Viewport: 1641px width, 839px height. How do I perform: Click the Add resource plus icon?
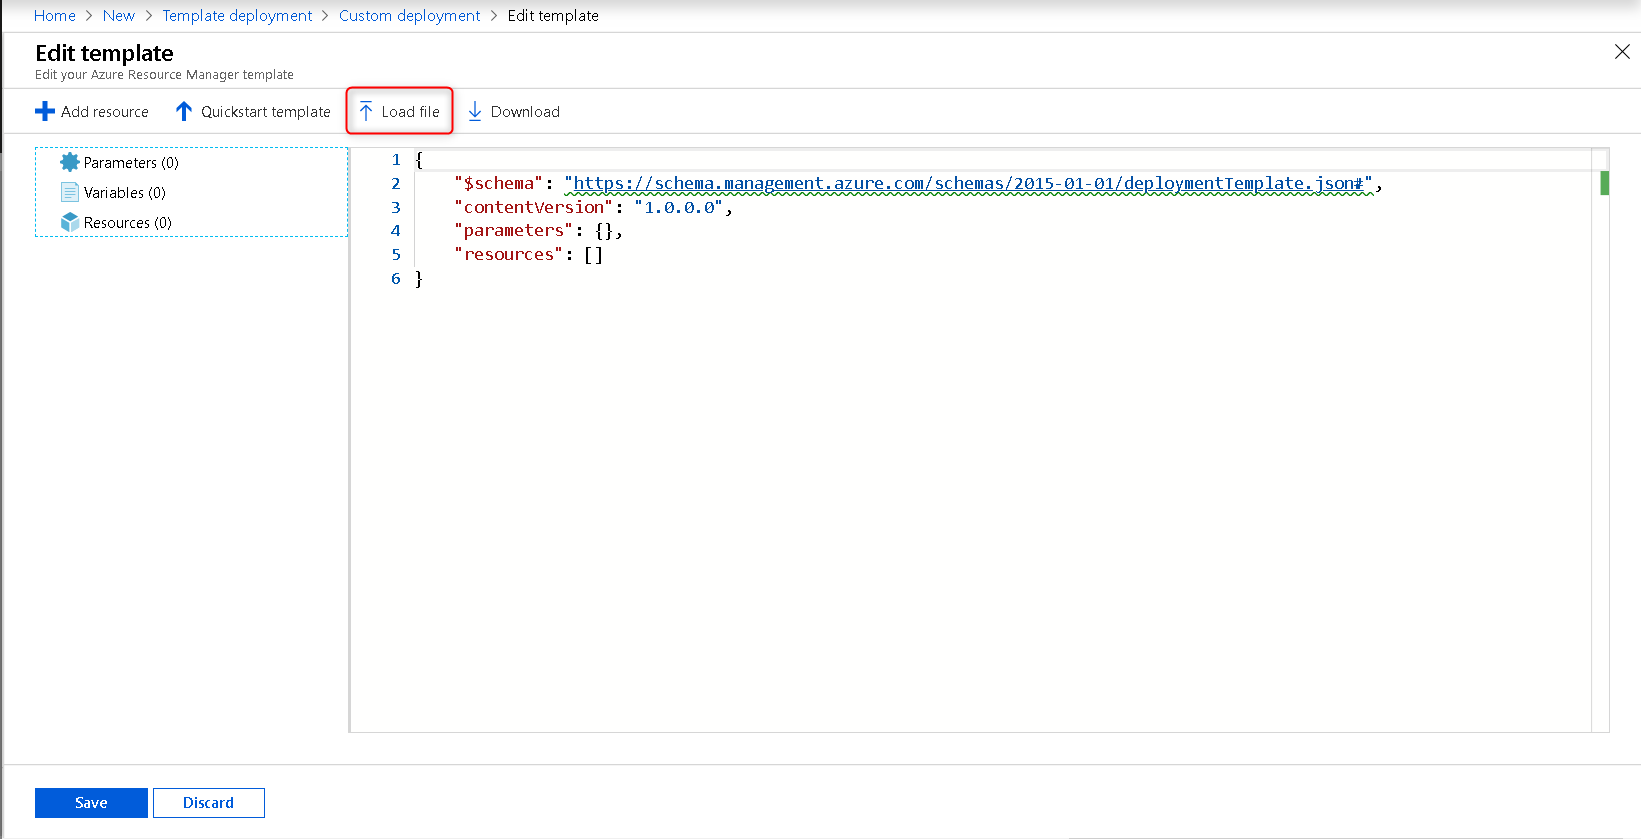[x=45, y=112]
